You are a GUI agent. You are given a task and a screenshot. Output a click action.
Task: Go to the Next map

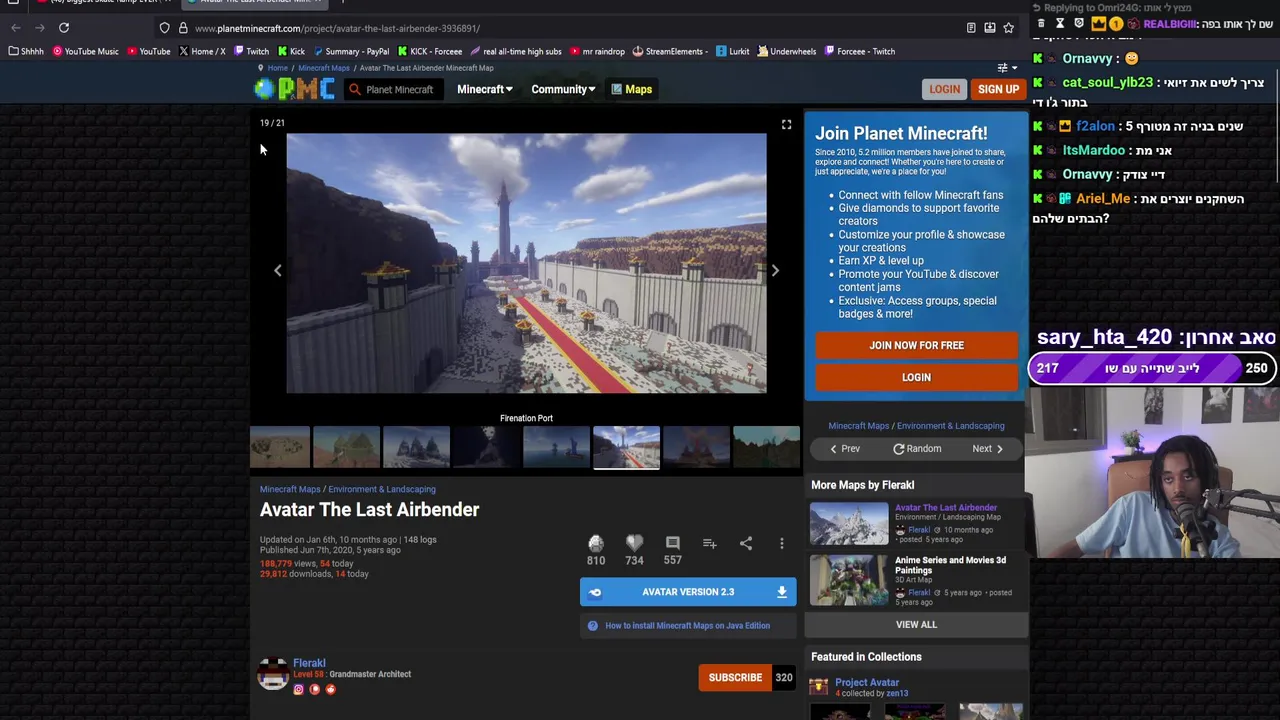(x=988, y=449)
